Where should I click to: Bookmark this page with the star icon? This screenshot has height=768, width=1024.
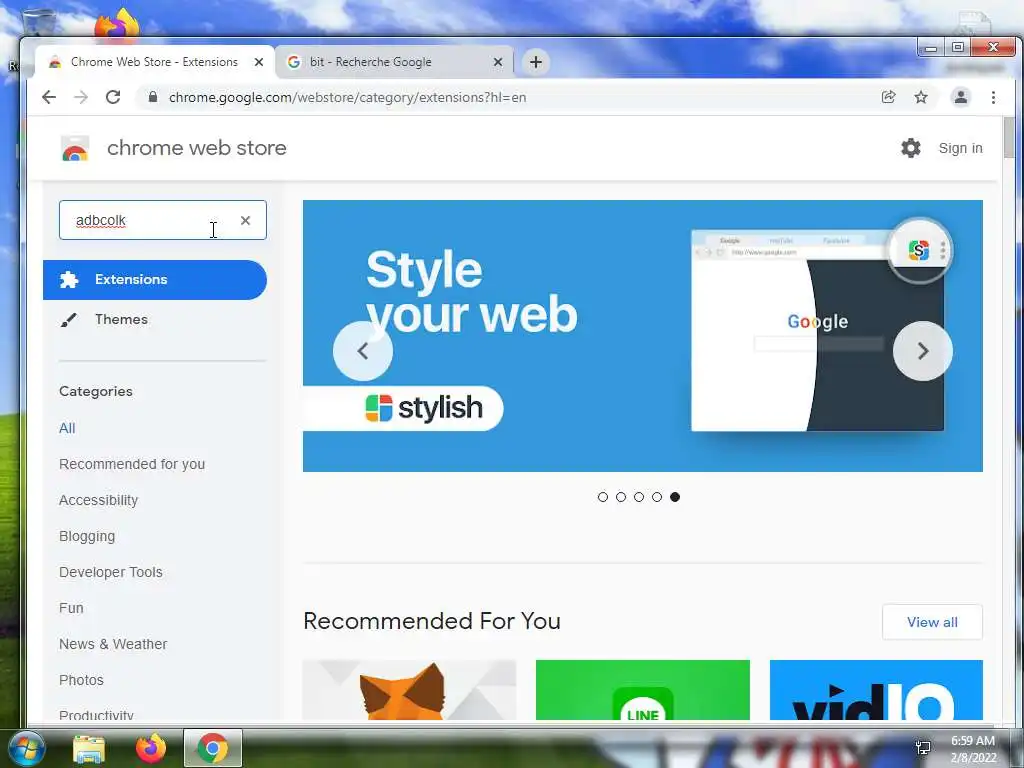click(921, 97)
